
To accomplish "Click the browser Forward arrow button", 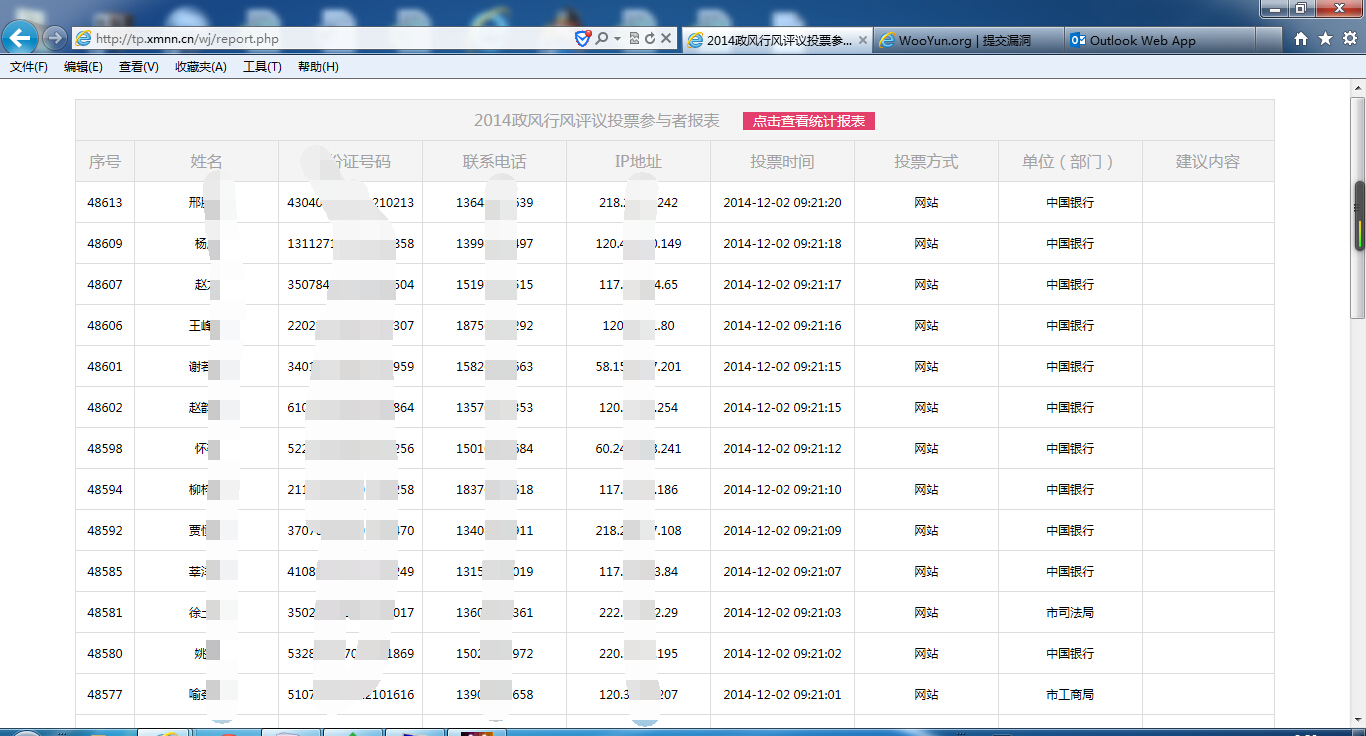I will tap(54, 38).
